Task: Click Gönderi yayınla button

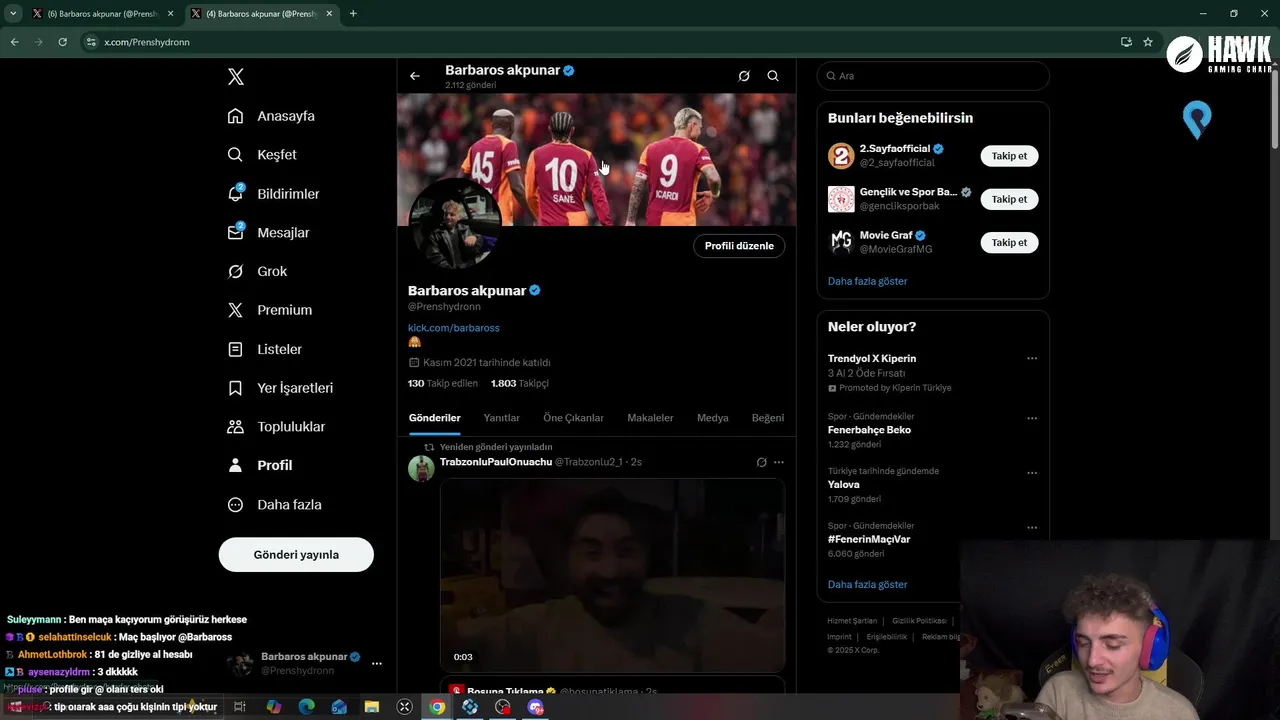Action: point(296,555)
